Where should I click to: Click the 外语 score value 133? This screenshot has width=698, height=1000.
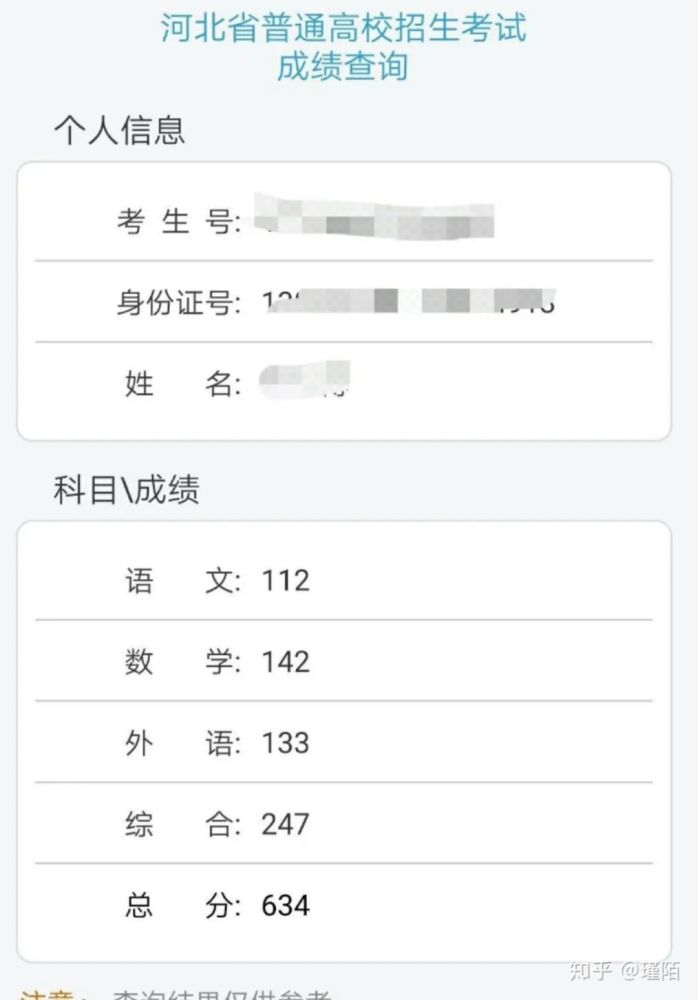285,744
